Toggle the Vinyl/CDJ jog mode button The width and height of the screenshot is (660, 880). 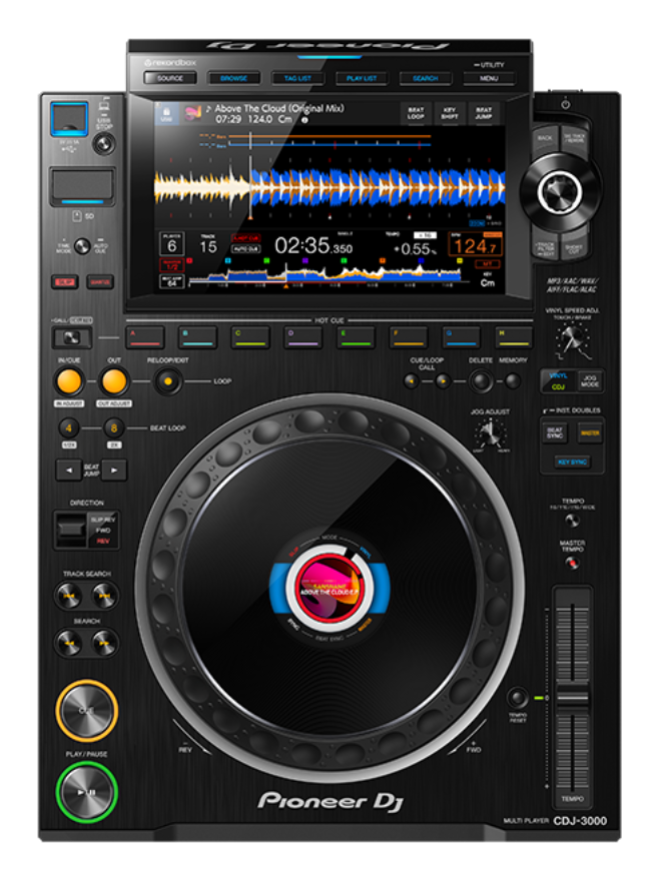(x=557, y=381)
